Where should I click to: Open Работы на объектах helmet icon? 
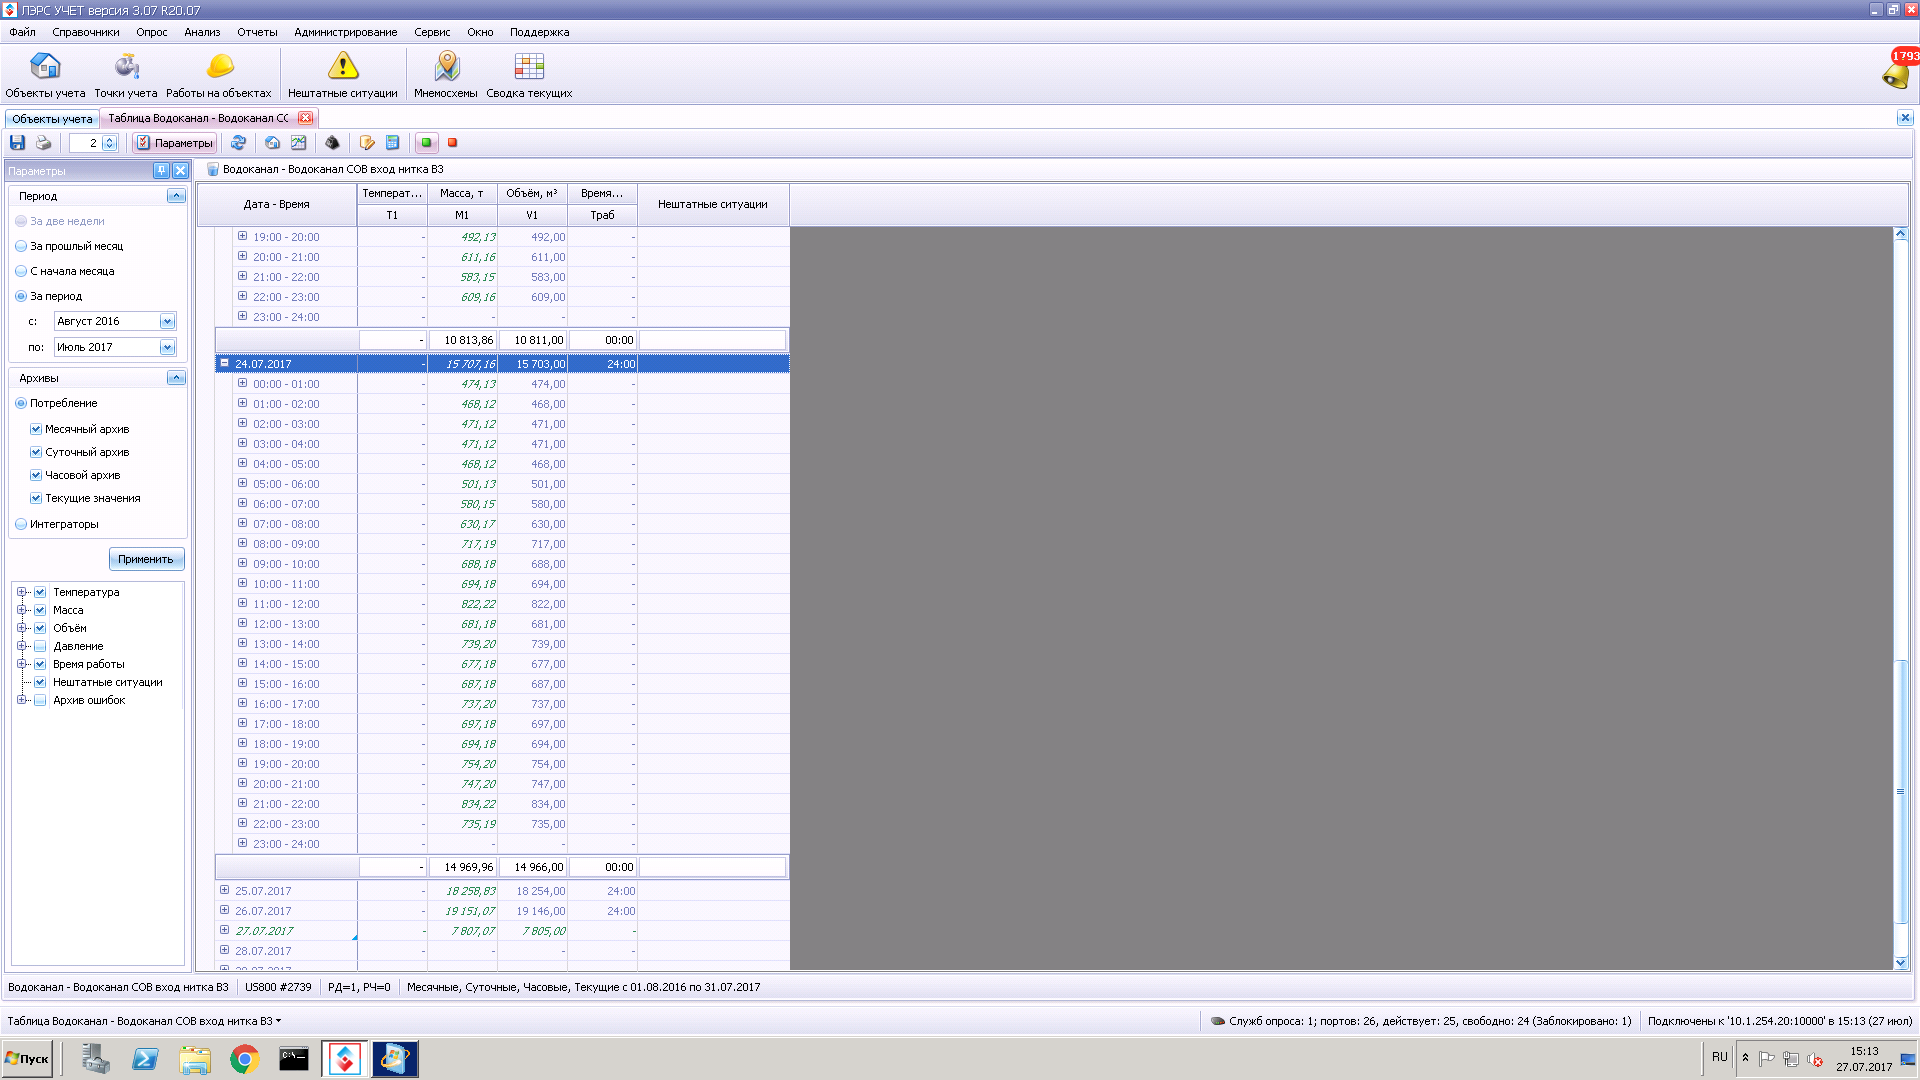point(219,75)
